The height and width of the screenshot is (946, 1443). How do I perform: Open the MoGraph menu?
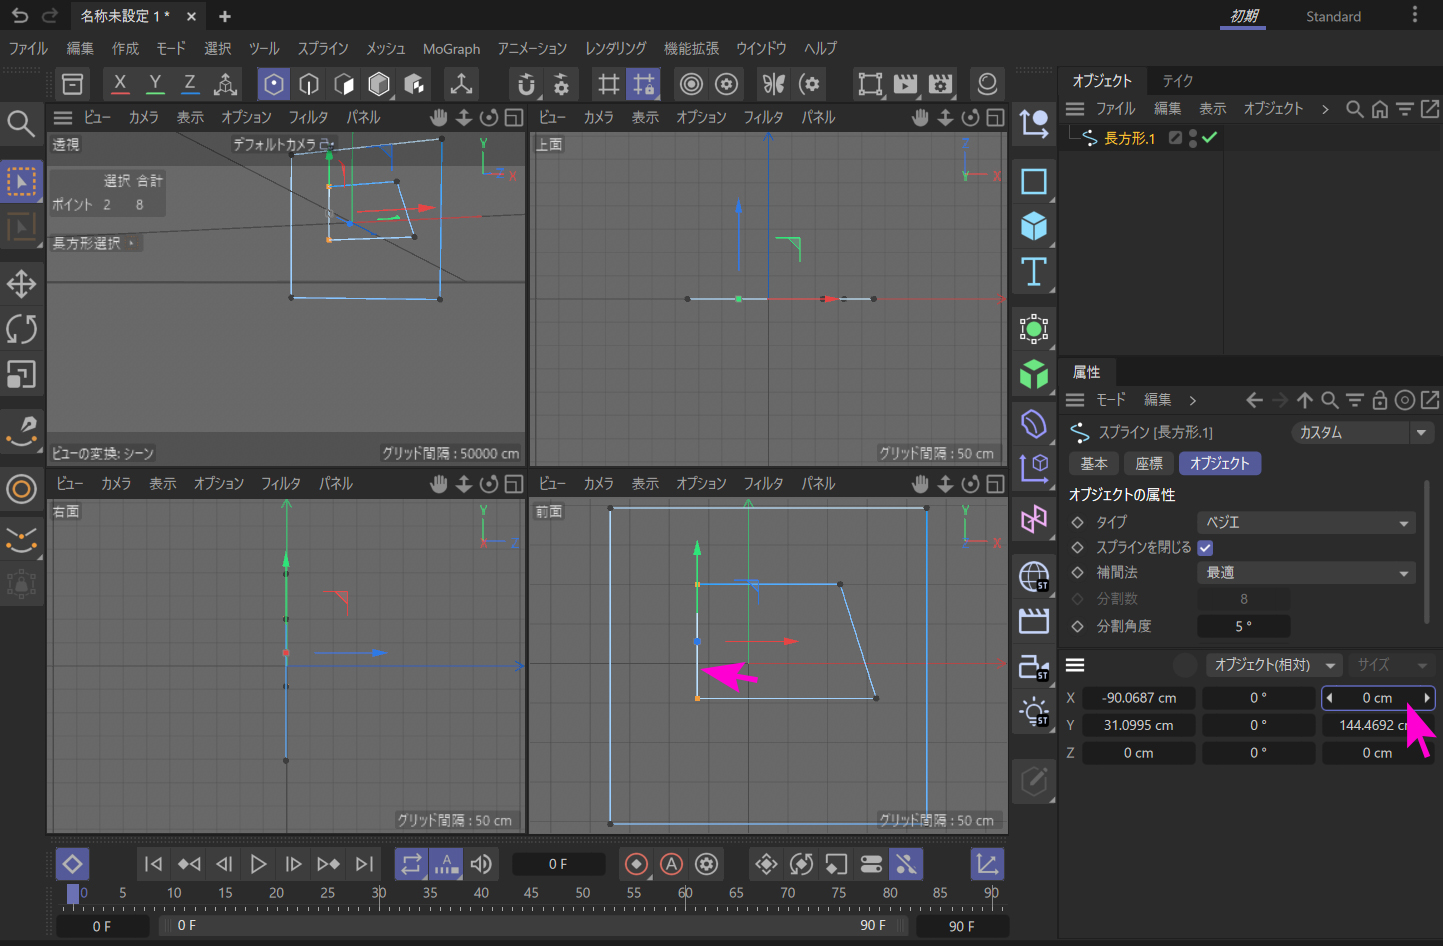tap(451, 48)
